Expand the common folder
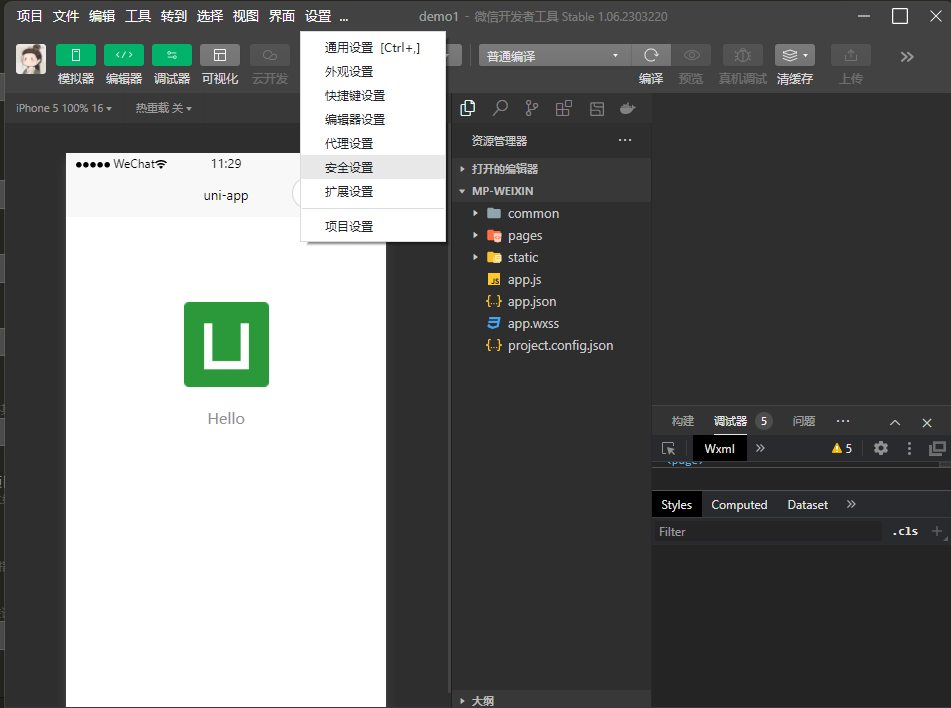This screenshot has width=951, height=708. click(552, 214)
